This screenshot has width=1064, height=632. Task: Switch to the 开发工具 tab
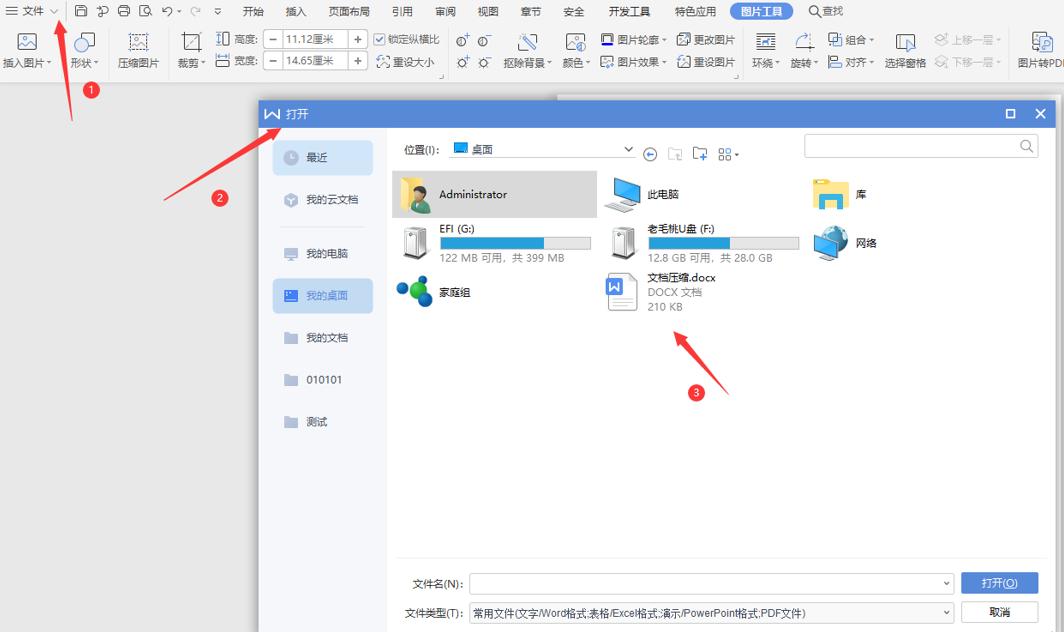629,12
